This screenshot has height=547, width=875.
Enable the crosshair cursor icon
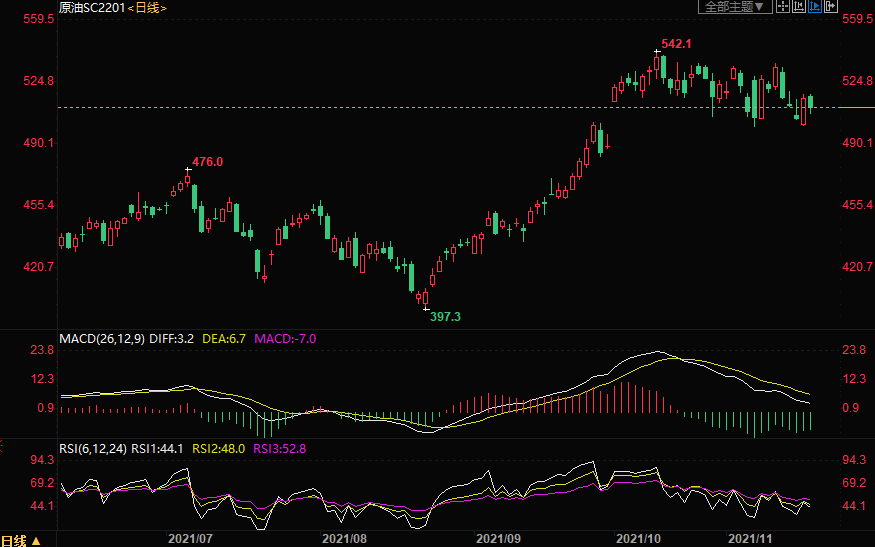(x=783, y=7)
